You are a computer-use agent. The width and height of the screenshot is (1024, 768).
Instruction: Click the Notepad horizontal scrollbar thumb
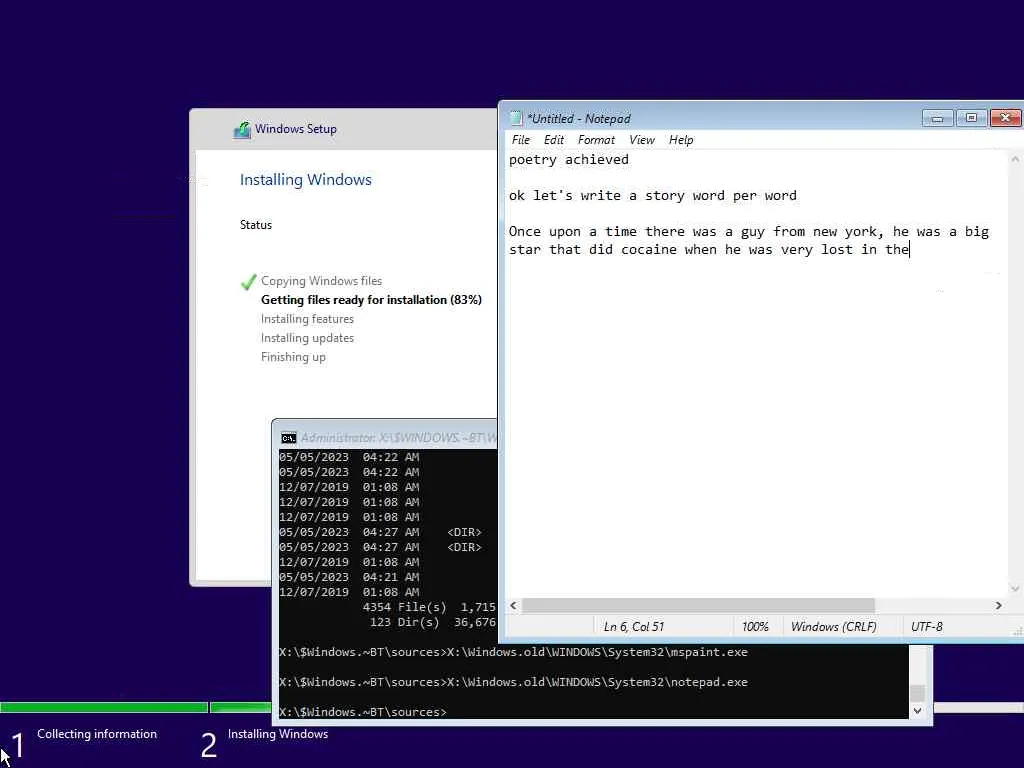[697, 605]
